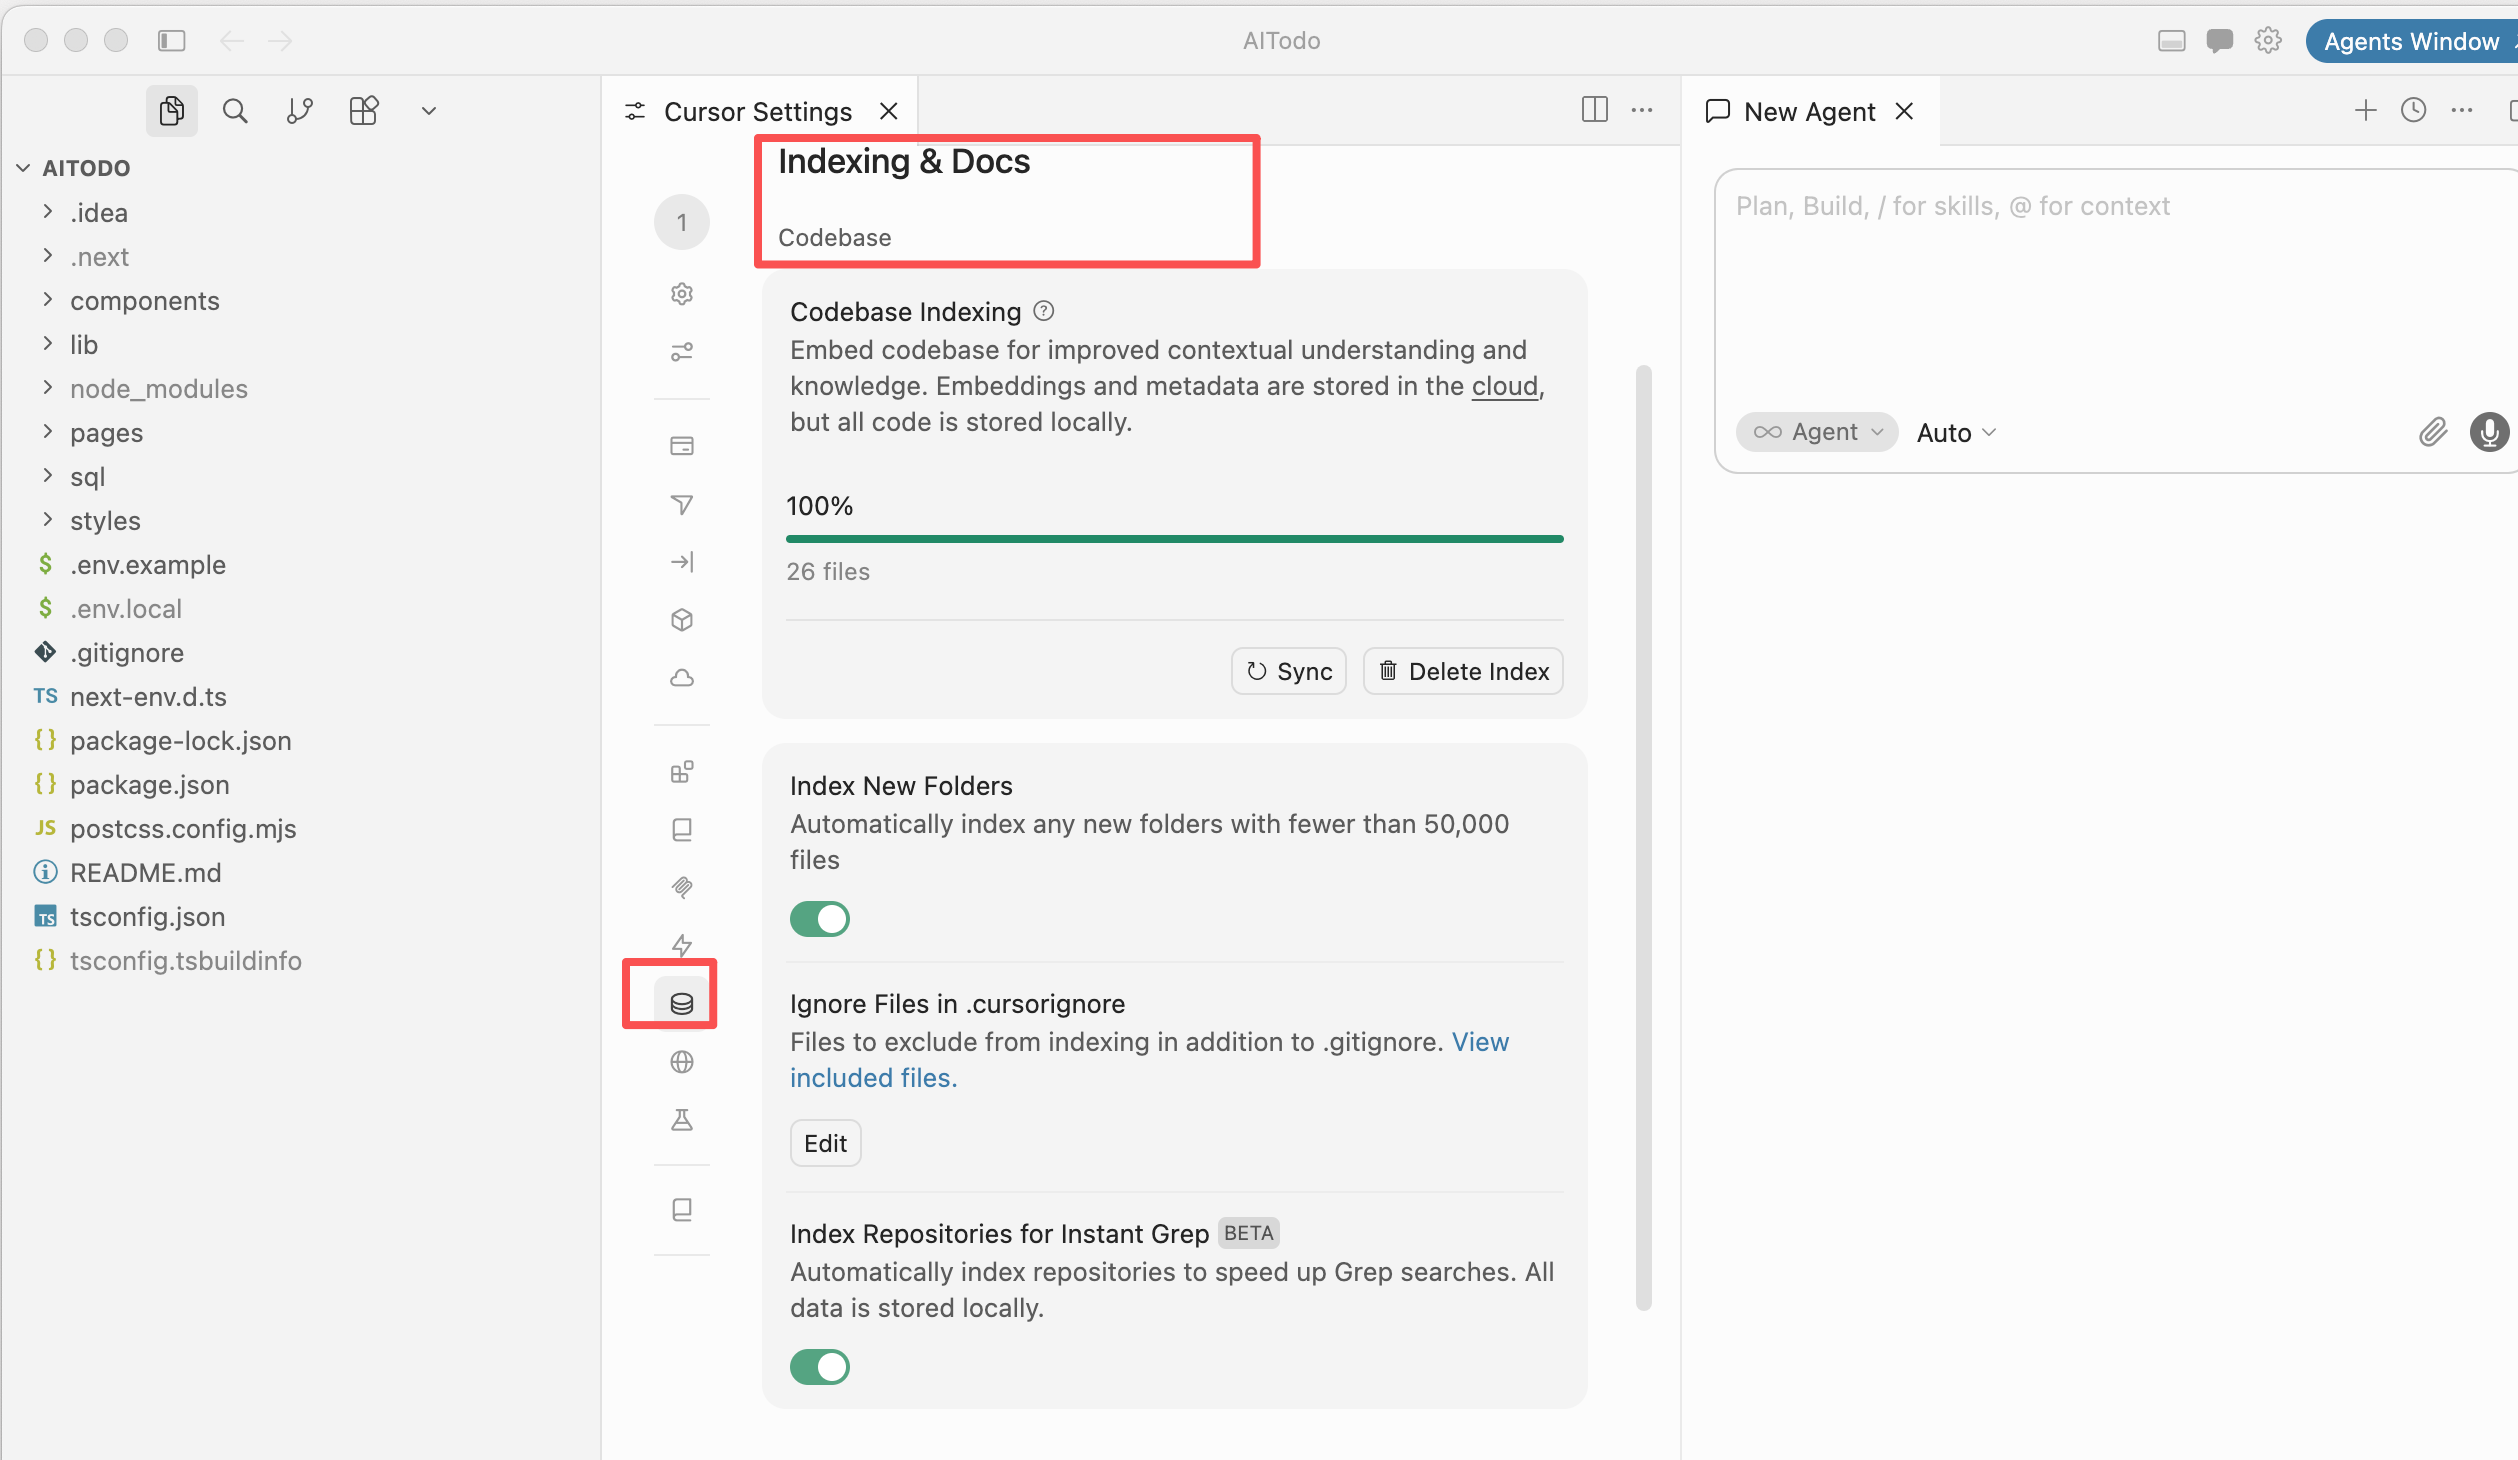Toggle the bottom panel layout icon

click(2171, 41)
